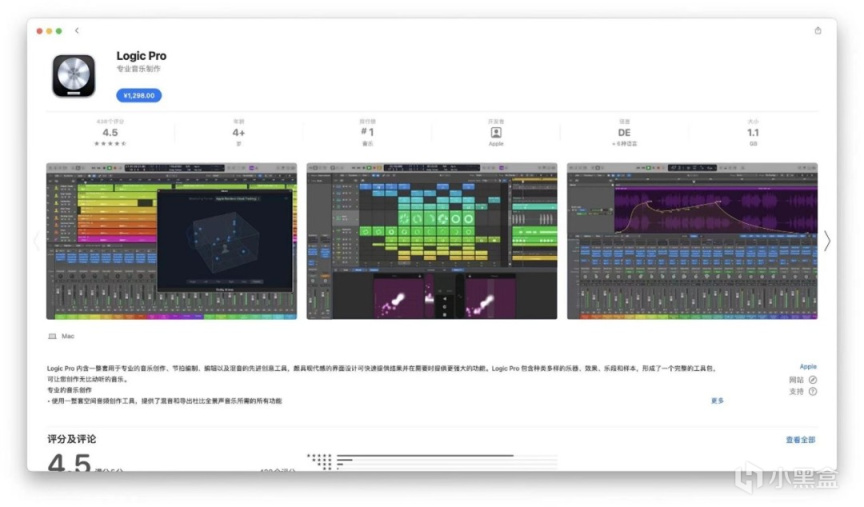This screenshot has width=864, height=507.
Task: View the 1.1 GB size info
Action: [x=753, y=133]
